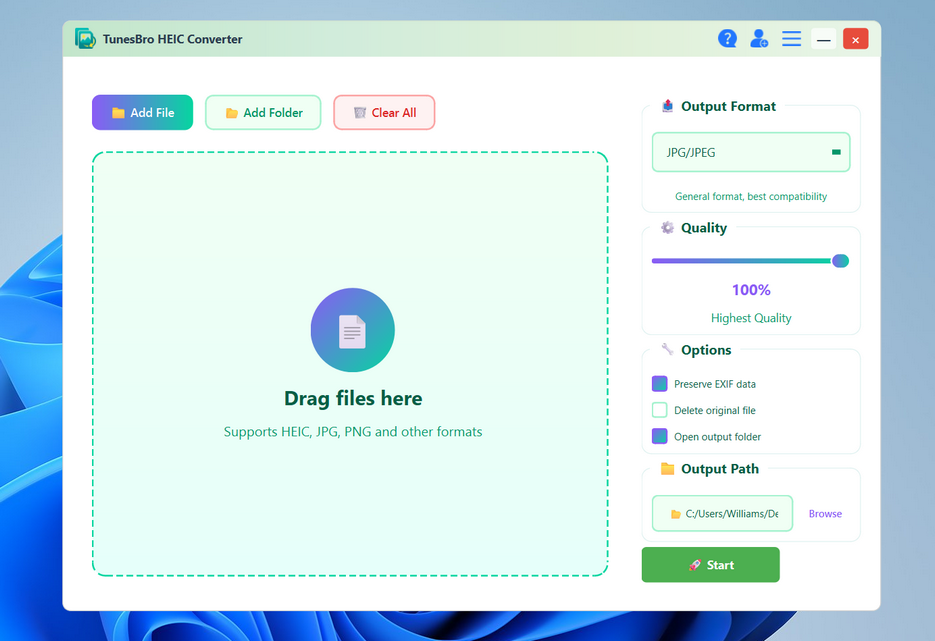This screenshot has width=935, height=641.
Task: Click the gear icon beside Quality
Action: (x=666, y=228)
